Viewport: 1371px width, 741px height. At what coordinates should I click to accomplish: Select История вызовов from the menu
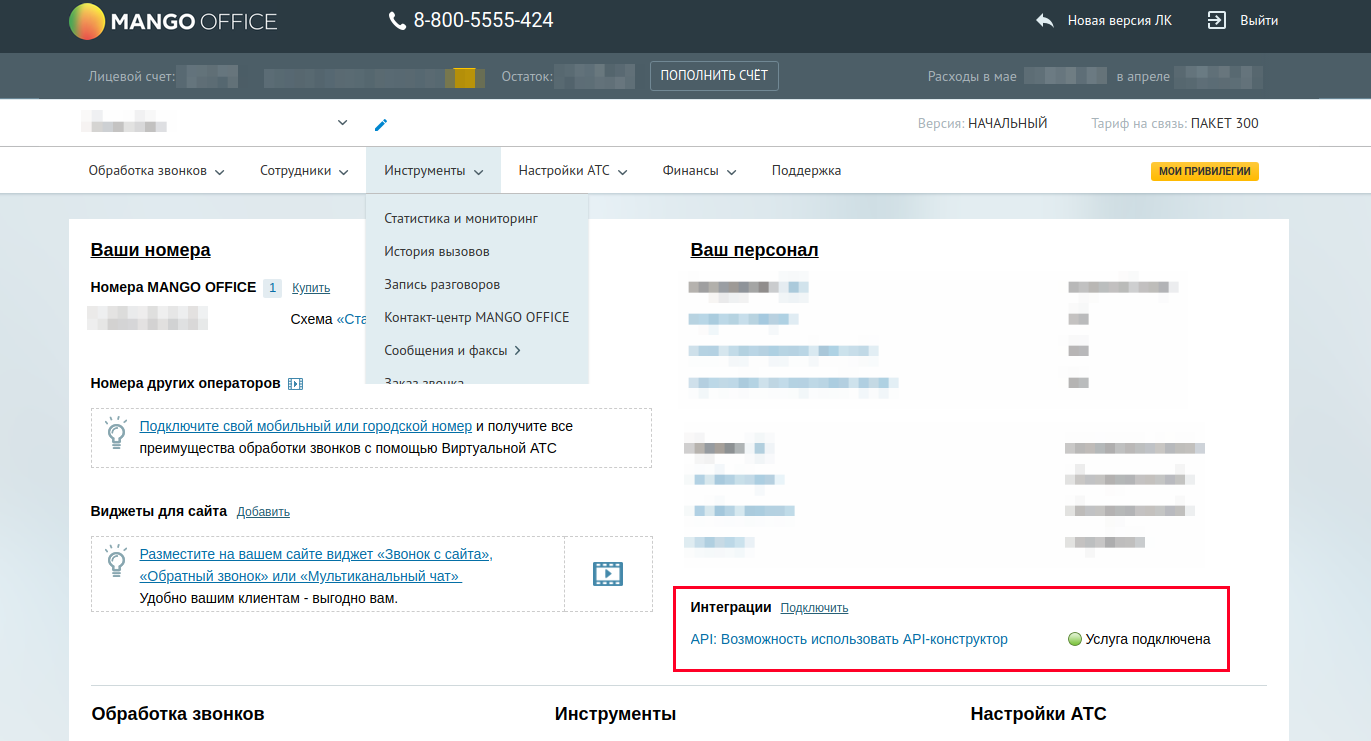click(x=436, y=252)
